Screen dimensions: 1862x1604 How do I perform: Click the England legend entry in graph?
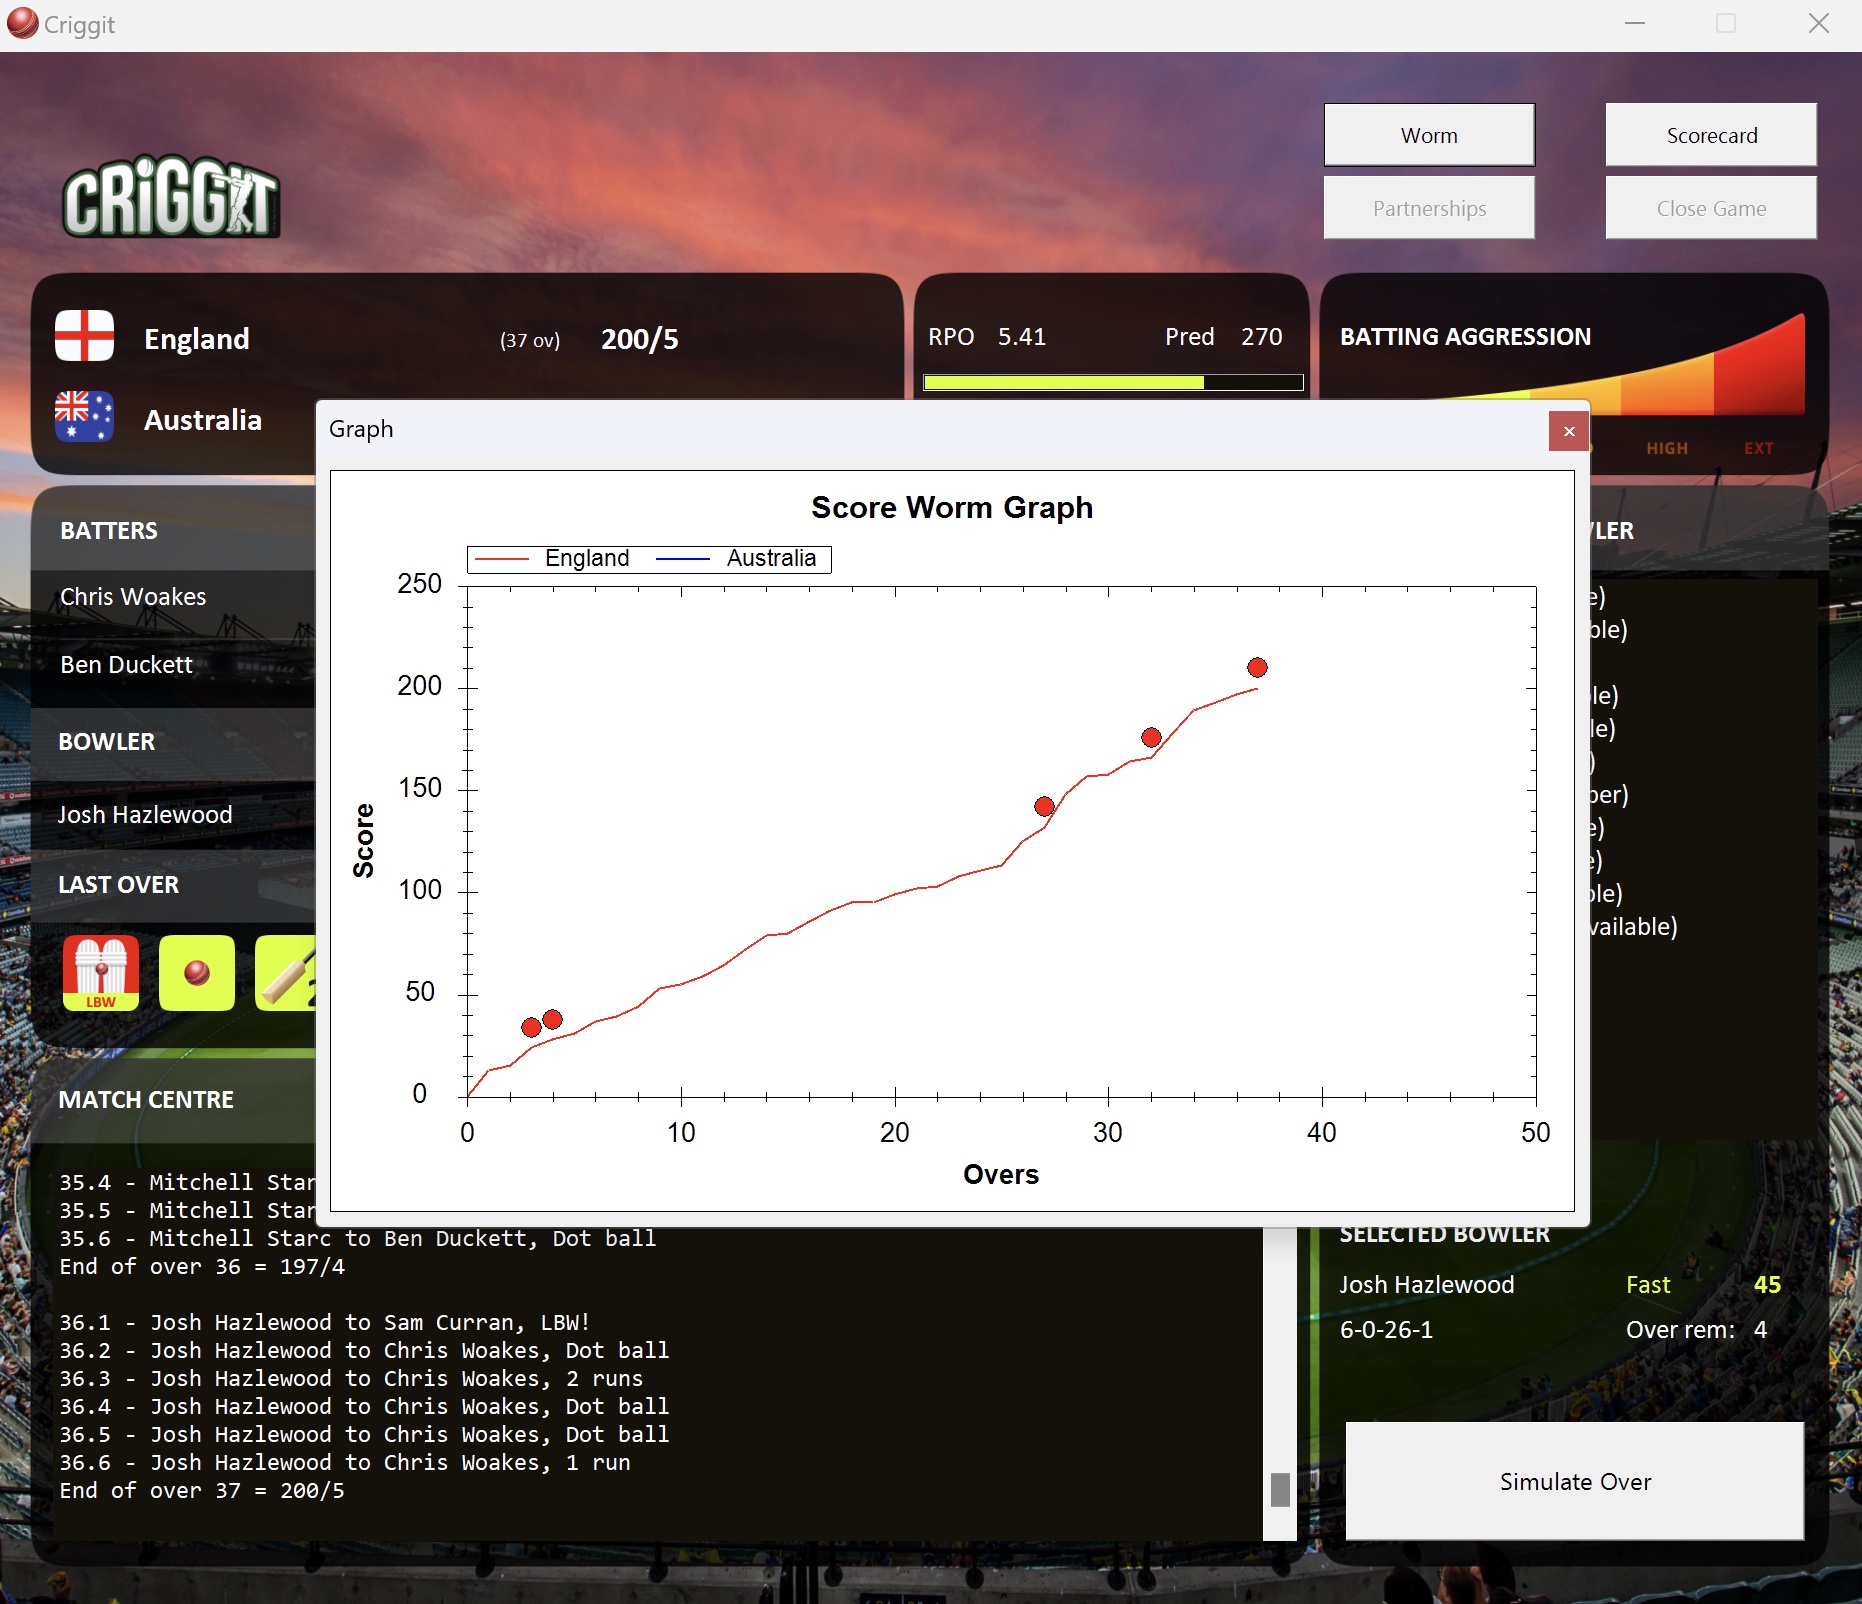553,558
